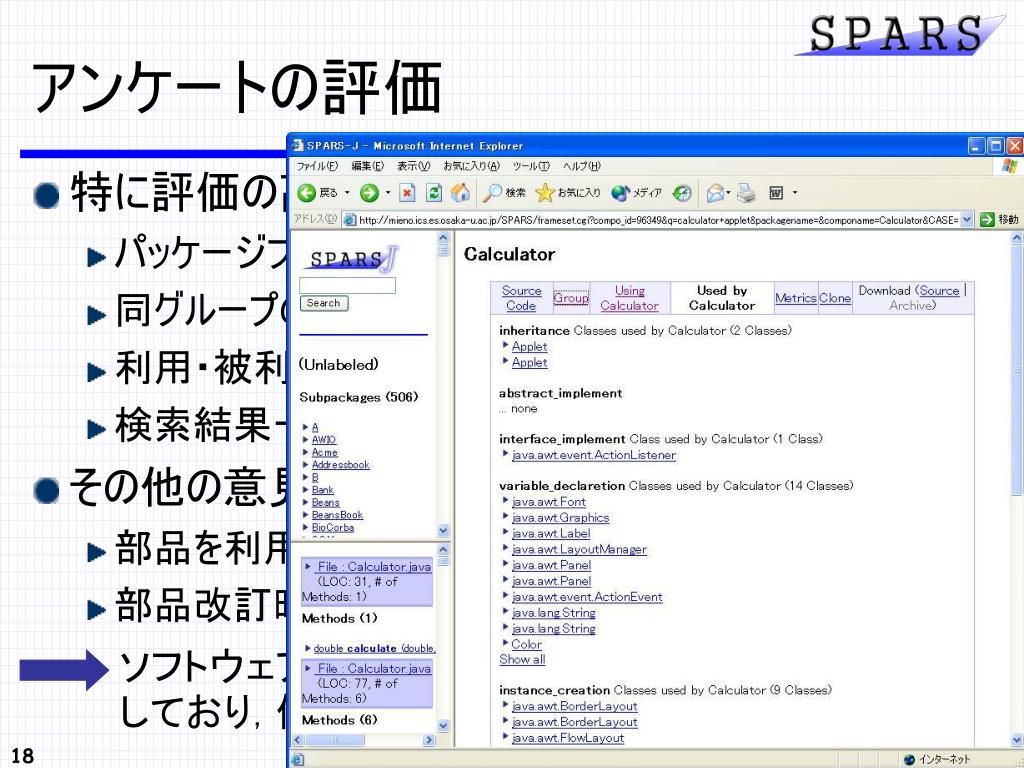Image resolution: width=1024 pixels, height=768 pixels.
Task: Open the ツール(T) menu
Action: click(x=531, y=166)
